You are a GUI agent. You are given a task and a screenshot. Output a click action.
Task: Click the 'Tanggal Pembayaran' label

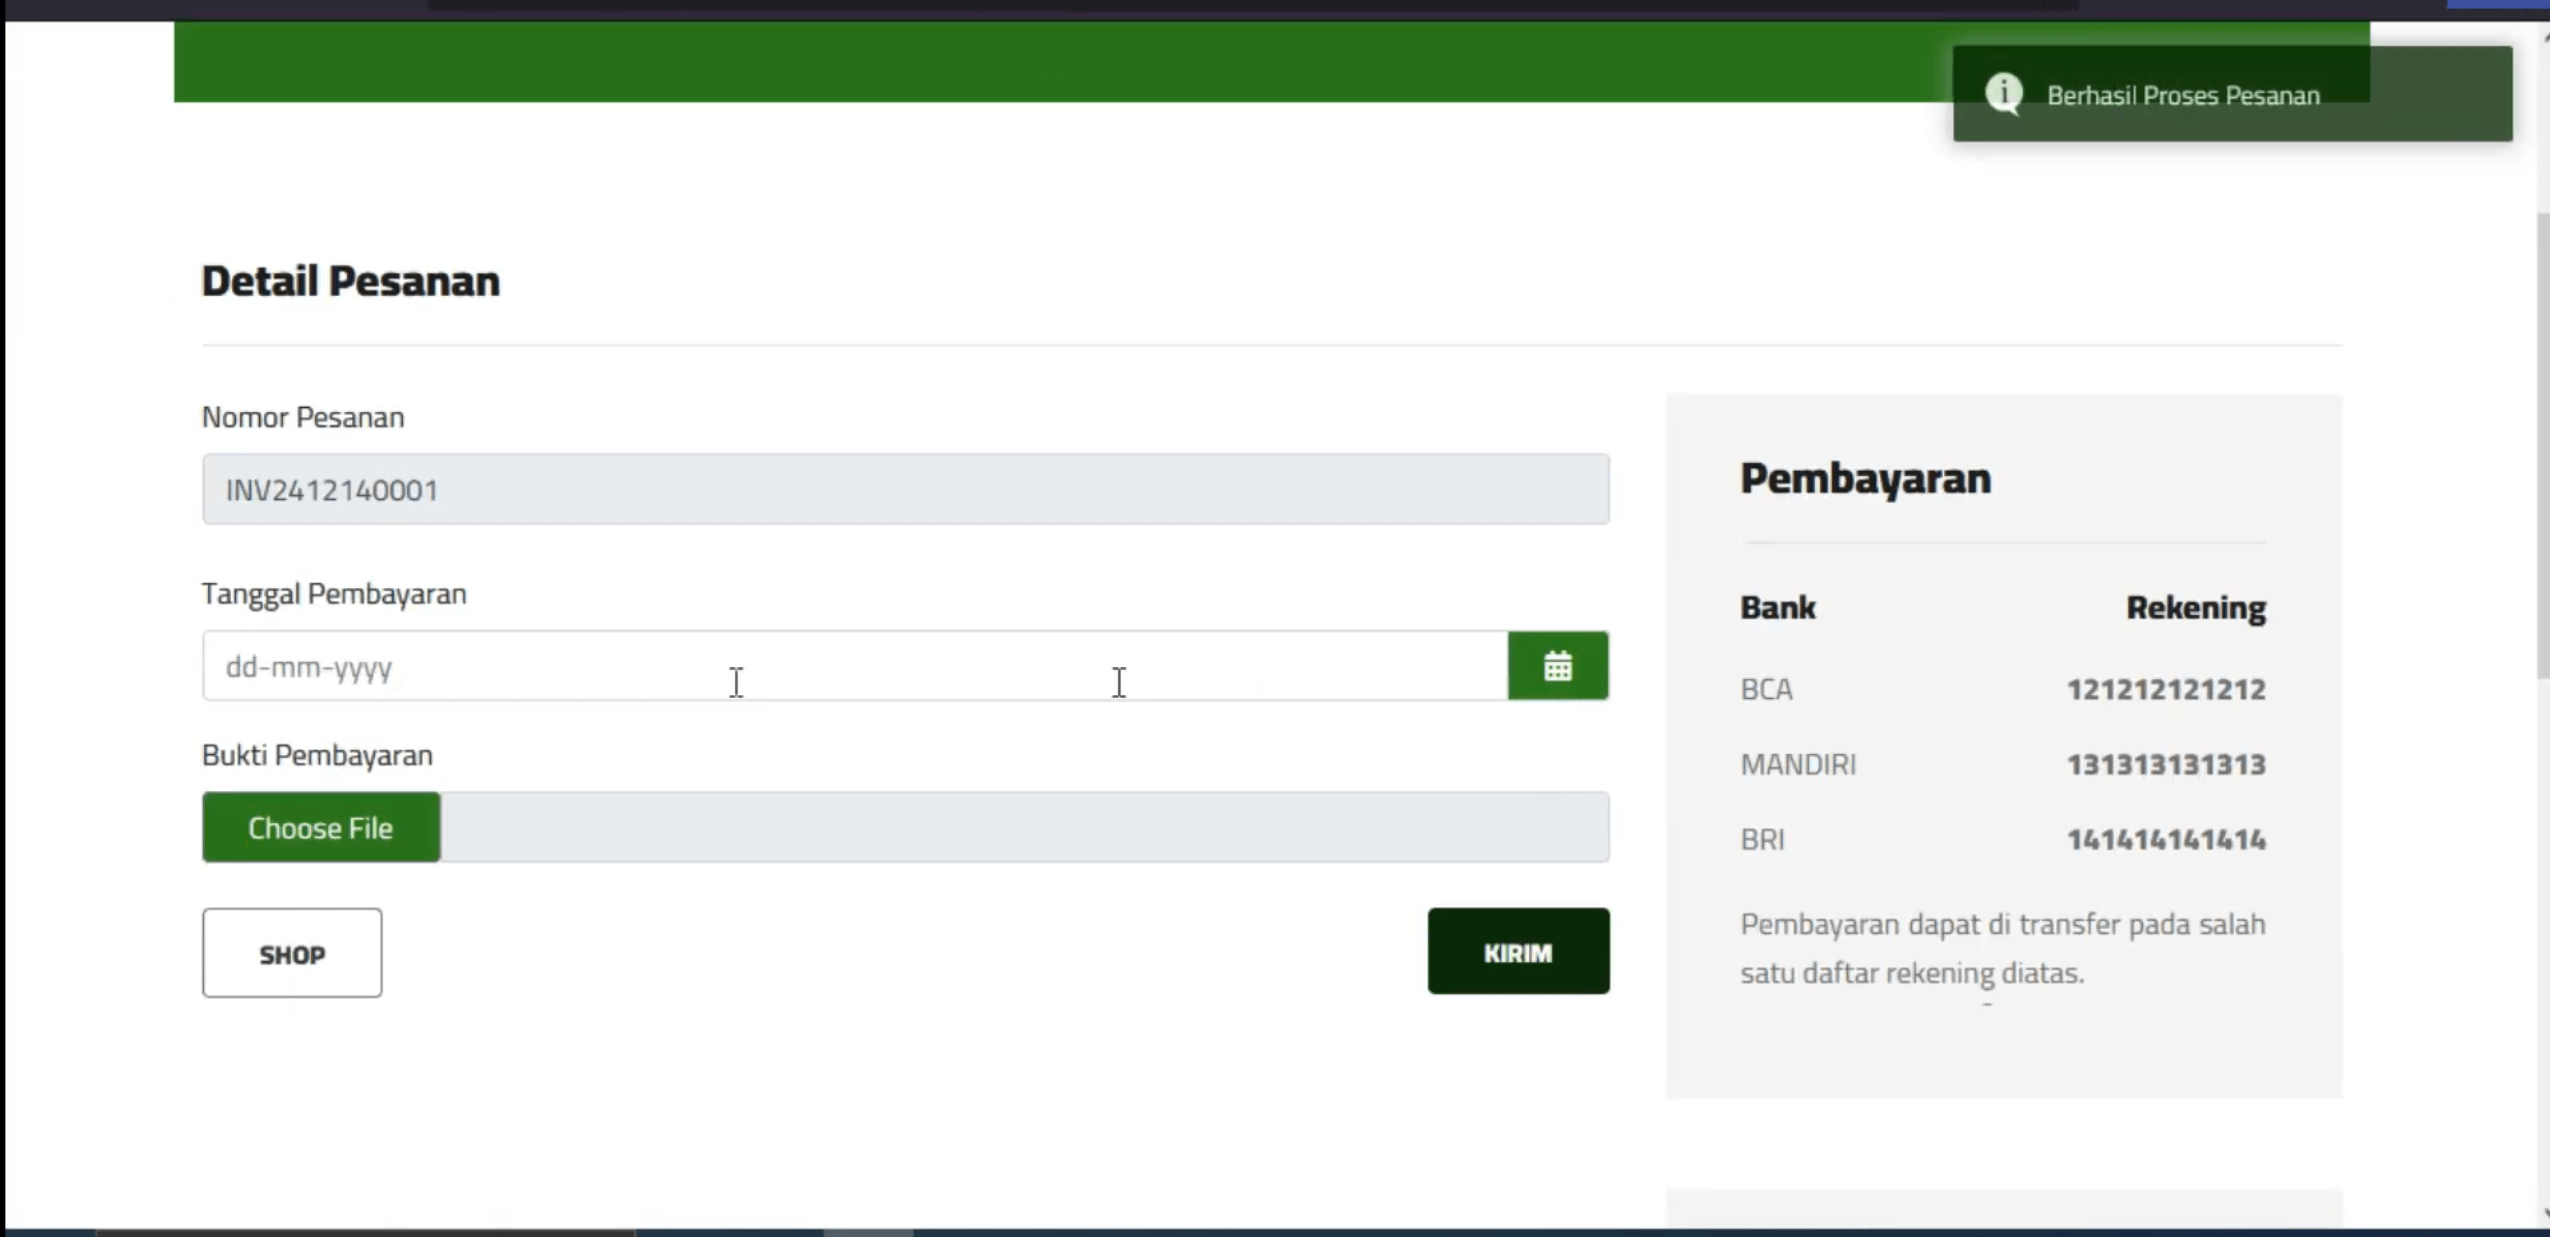point(334,594)
